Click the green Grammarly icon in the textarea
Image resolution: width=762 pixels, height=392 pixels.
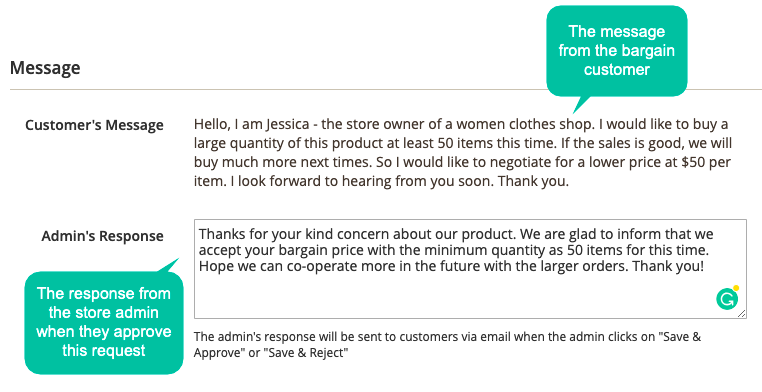tap(727, 299)
